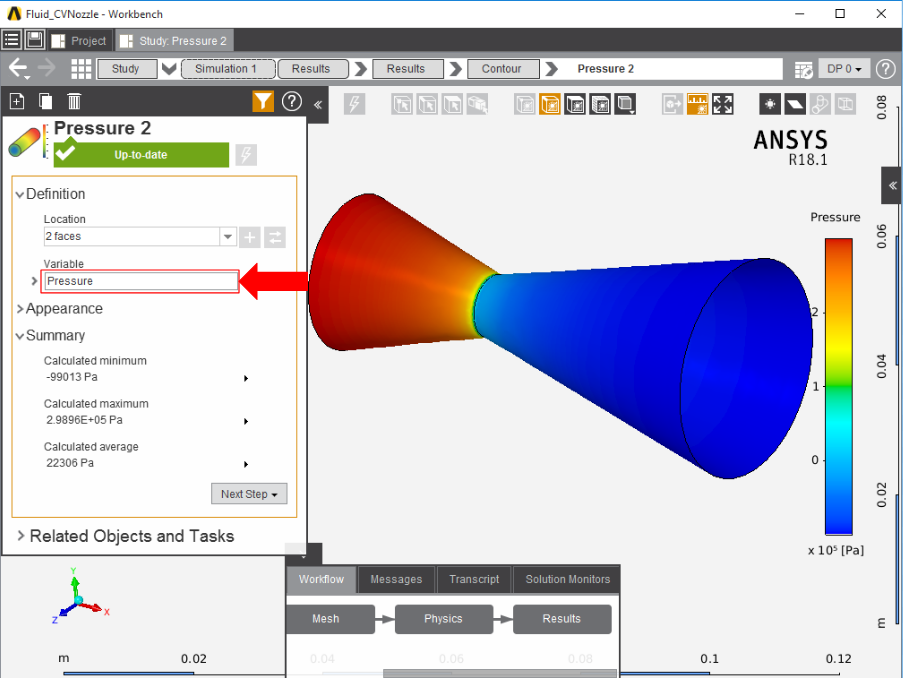Image resolution: width=903 pixels, height=678 pixels.
Task: Add a new object with plus-page icon
Action: click(17, 101)
